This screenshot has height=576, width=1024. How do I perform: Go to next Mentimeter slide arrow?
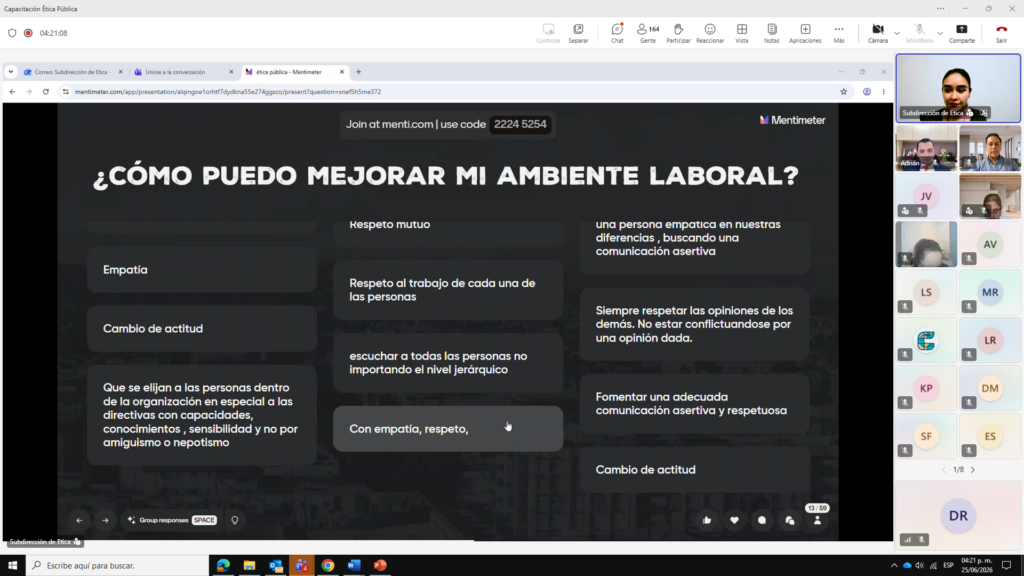105,520
